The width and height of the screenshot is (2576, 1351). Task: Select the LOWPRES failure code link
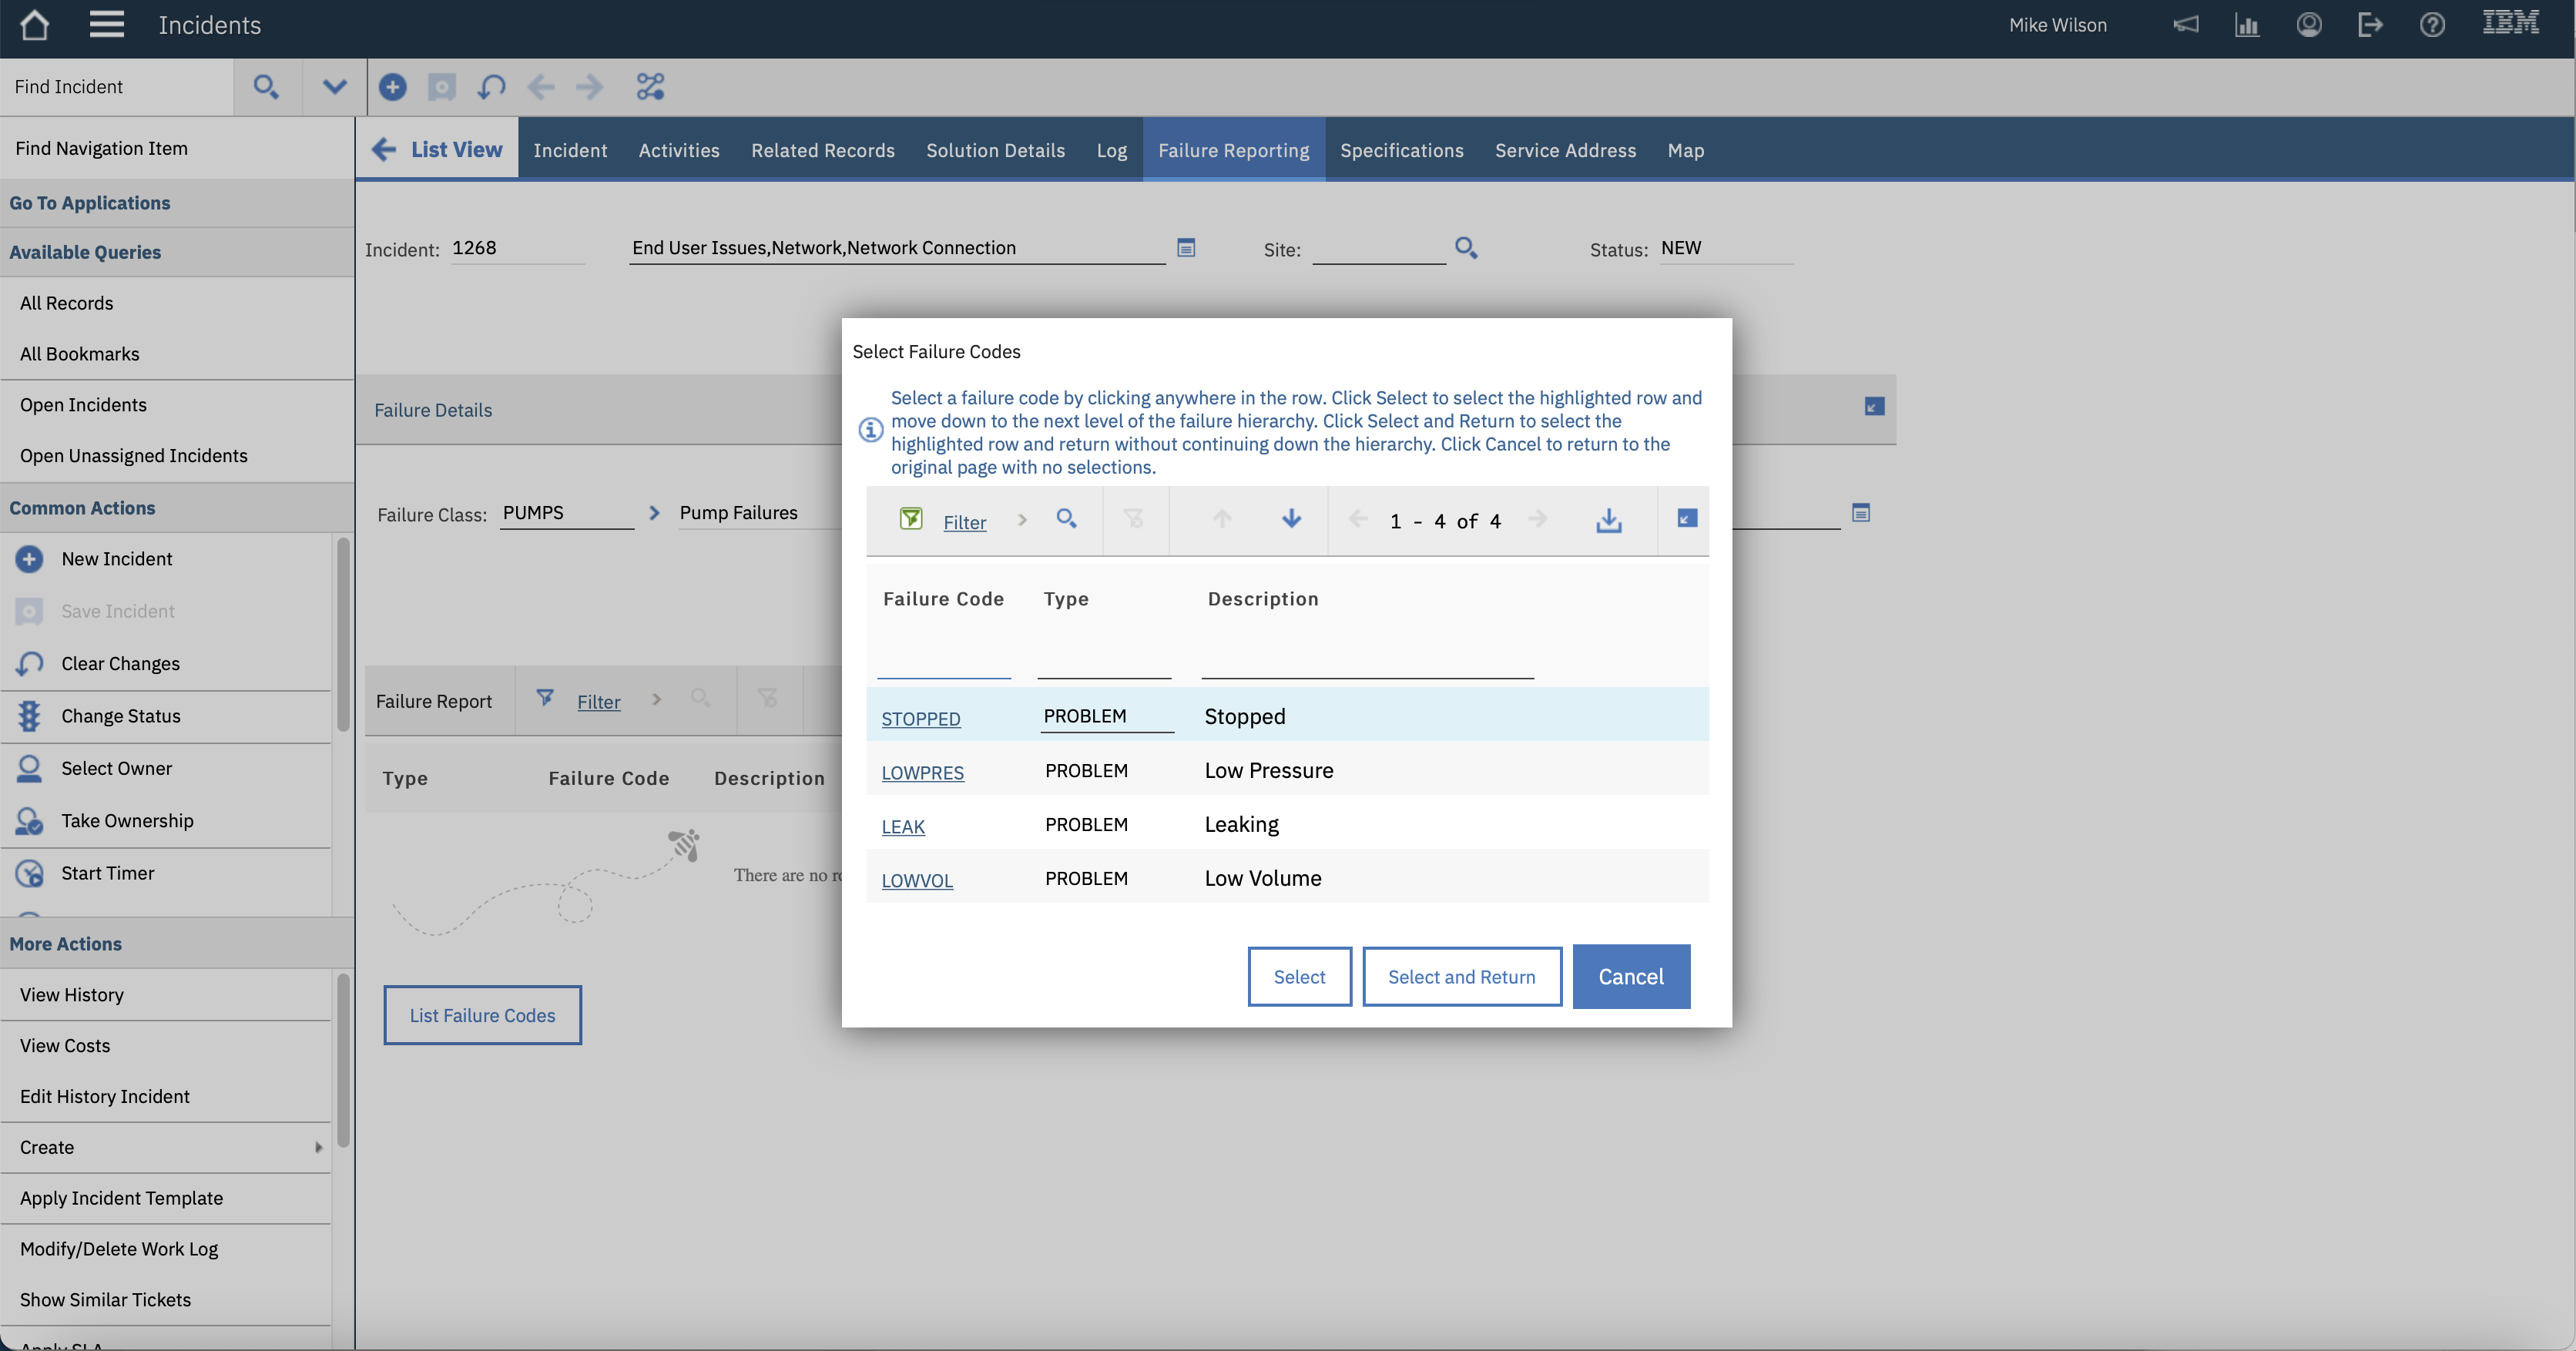pyautogui.click(x=922, y=772)
